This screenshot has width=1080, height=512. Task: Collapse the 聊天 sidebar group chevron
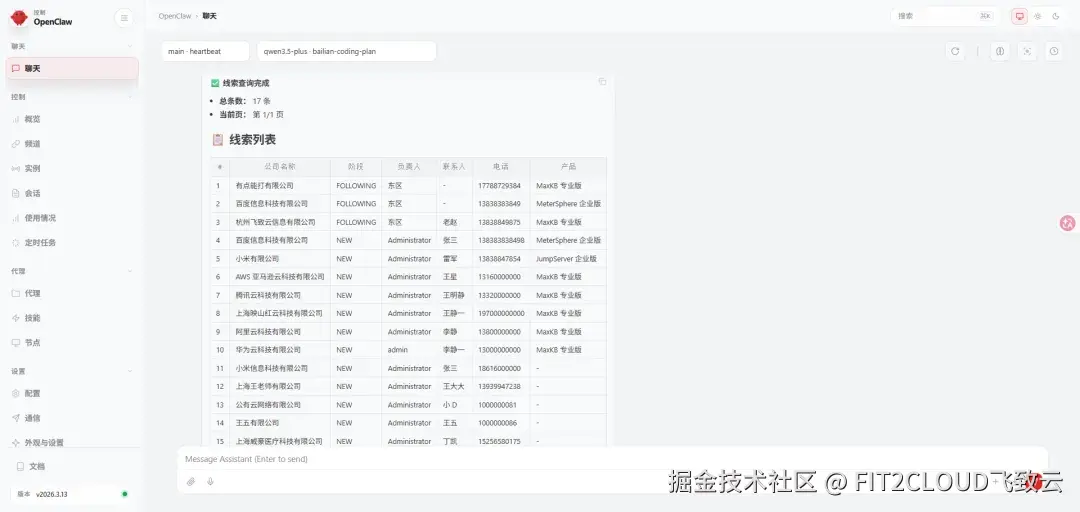click(x=130, y=46)
